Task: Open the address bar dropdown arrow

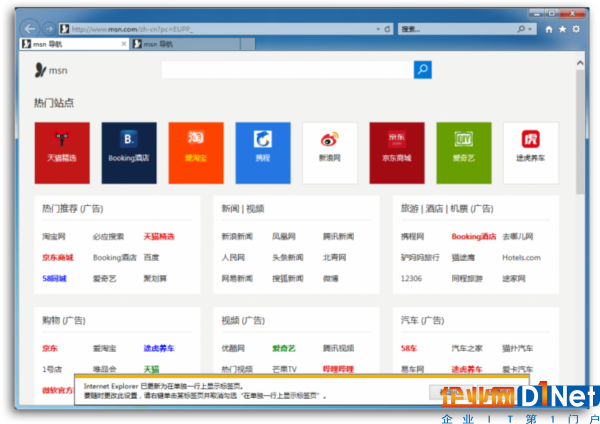Action: click(378, 29)
